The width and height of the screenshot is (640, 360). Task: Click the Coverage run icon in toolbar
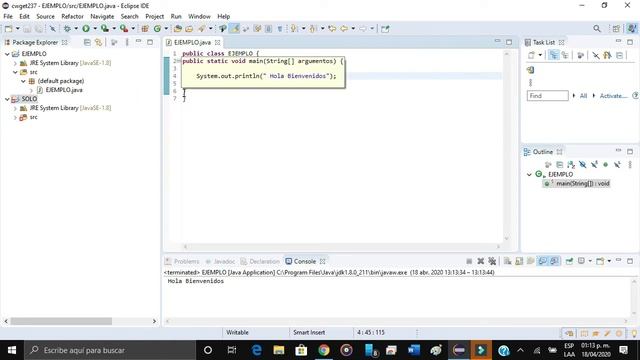tap(105, 29)
